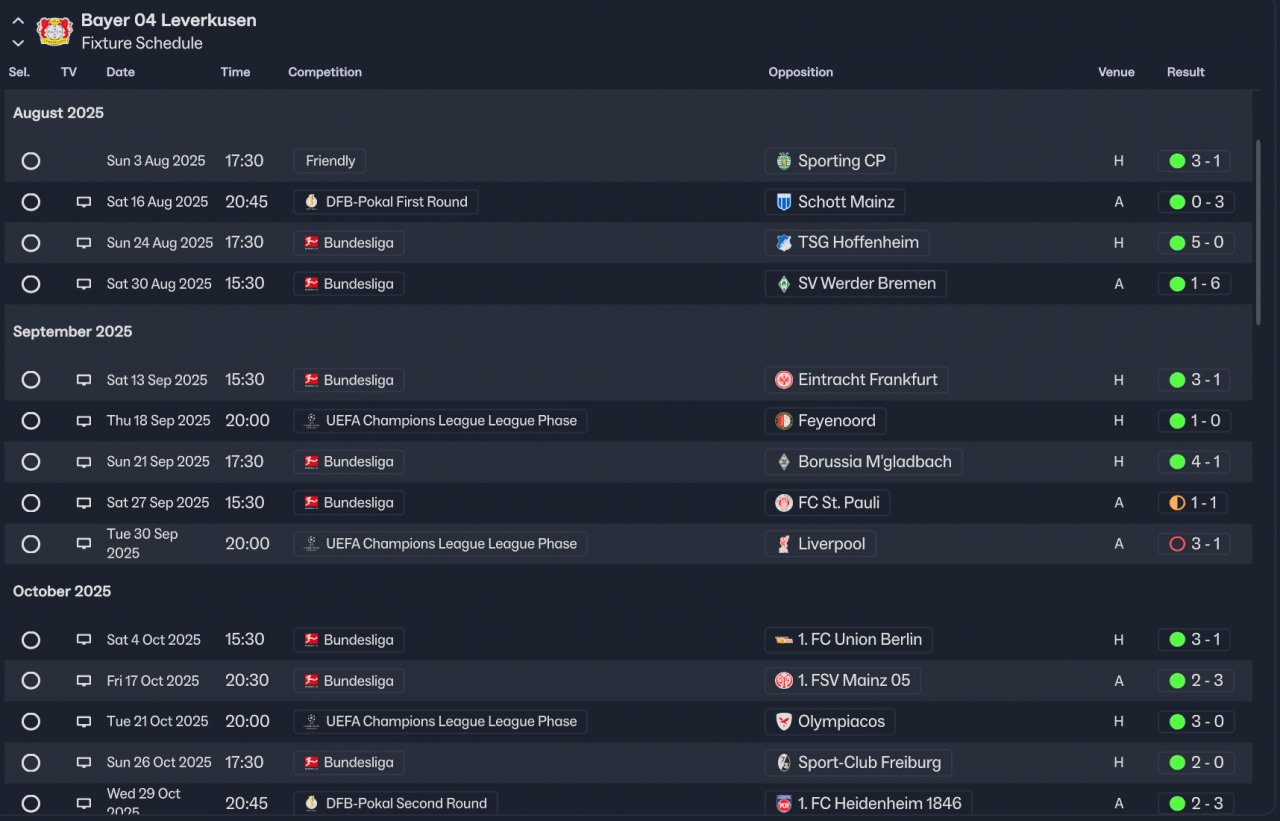Open the Friendly competition chip
This screenshot has width=1280, height=821.
[330, 161]
